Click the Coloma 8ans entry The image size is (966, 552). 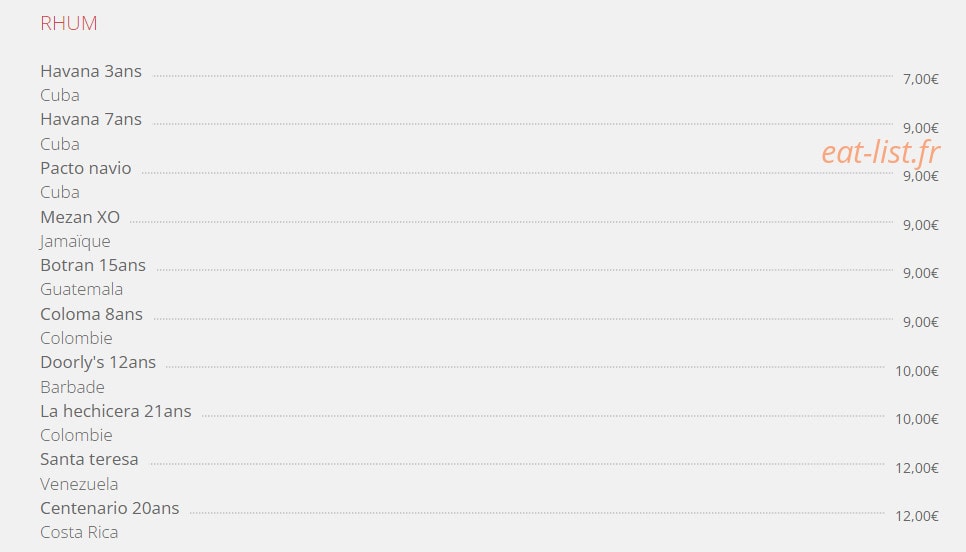pyautogui.click(x=91, y=314)
